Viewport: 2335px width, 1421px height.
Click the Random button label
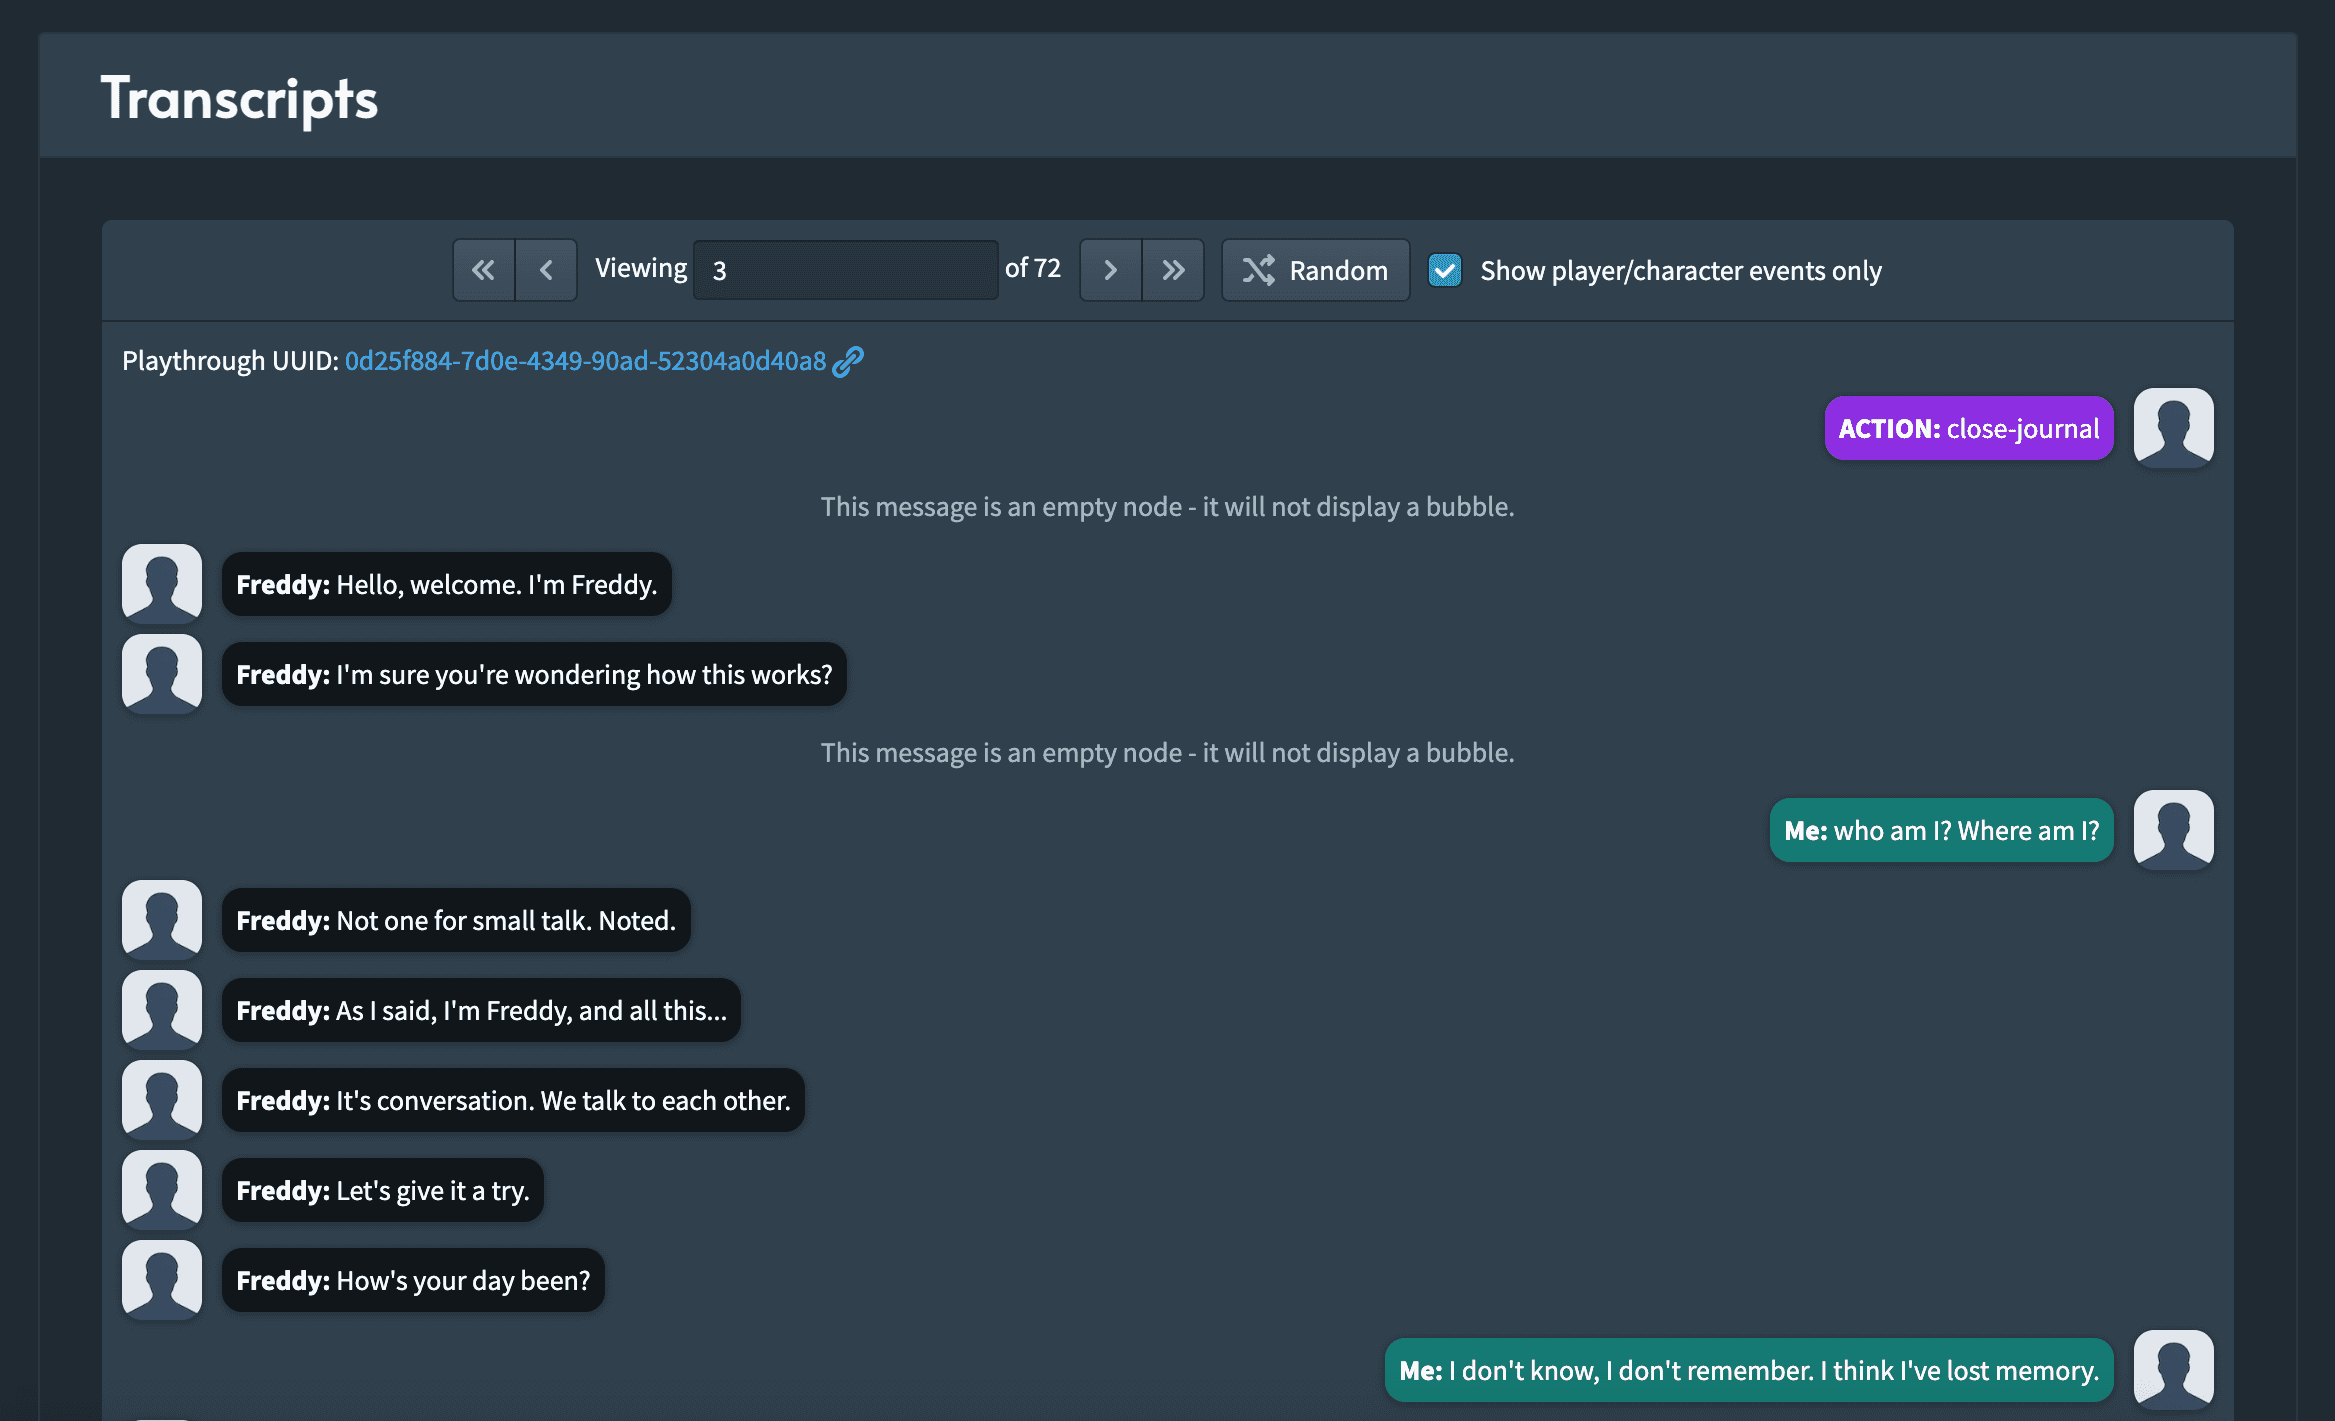(x=1338, y=271)
